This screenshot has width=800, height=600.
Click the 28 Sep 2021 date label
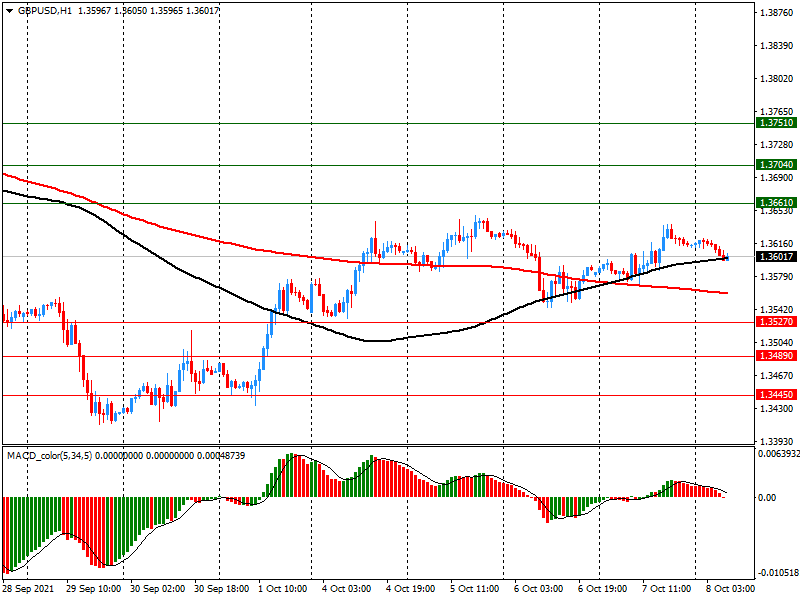point(29,589)
